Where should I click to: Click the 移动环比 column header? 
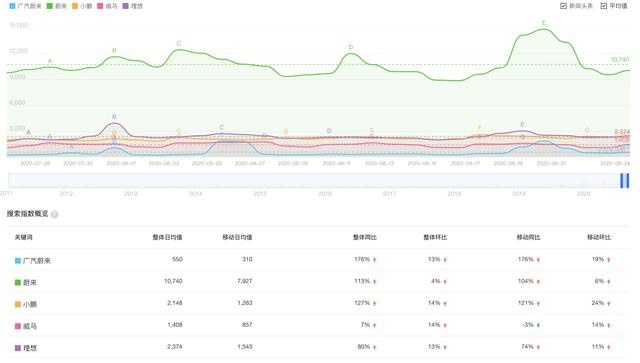pyautogui.click(x=599, y=237)
